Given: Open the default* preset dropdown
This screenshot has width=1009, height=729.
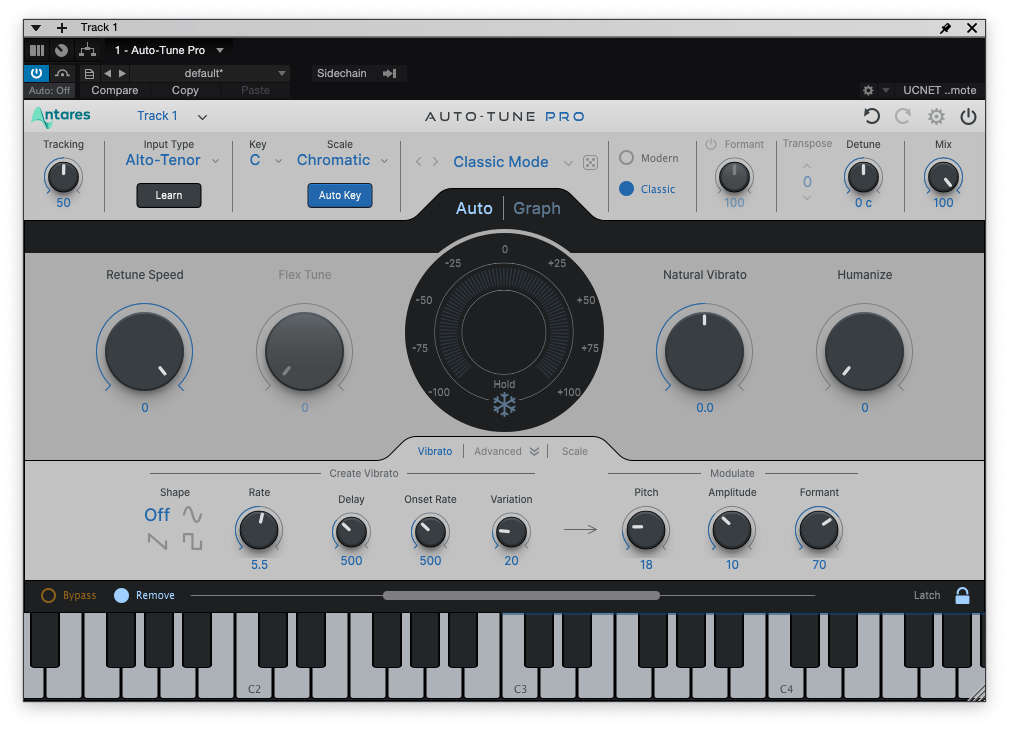Looking at the screenshot, I should [x=209, y=73].
